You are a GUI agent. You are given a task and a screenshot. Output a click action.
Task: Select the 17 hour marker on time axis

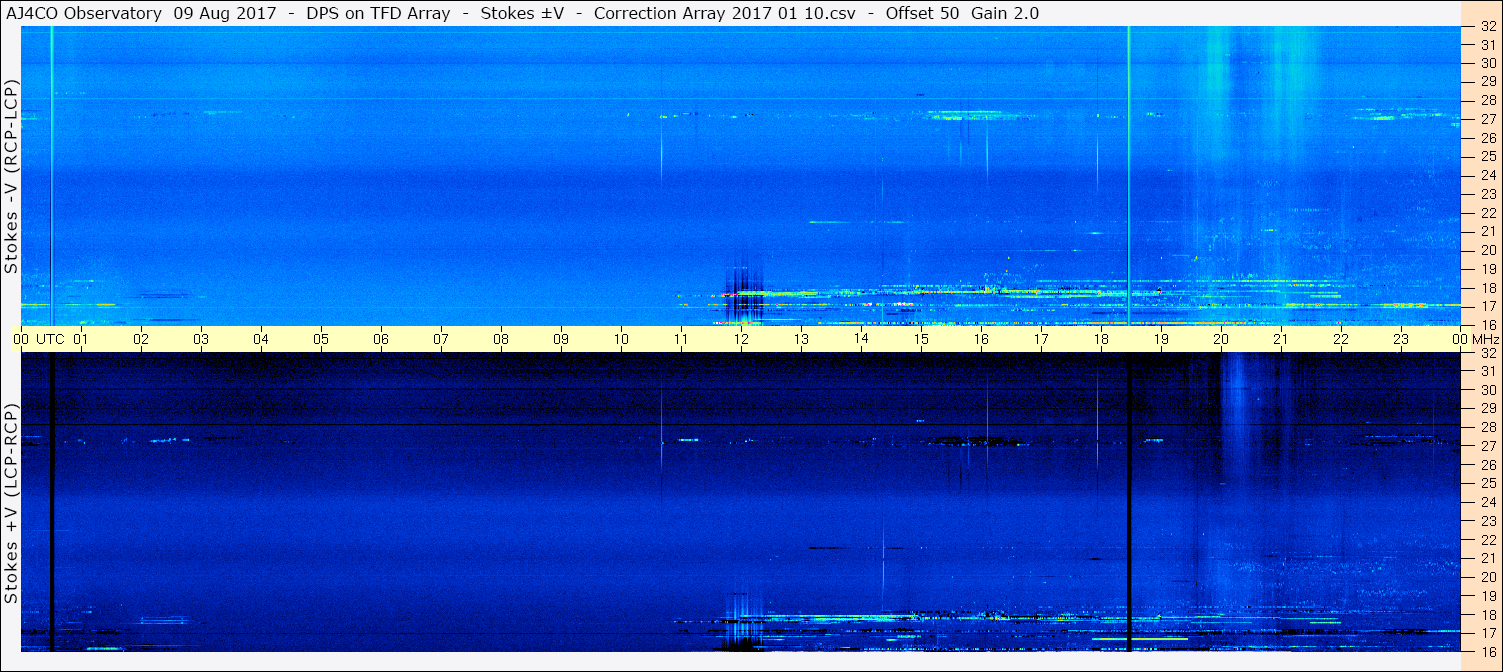pyautogui.click(x=1041, y=339)
